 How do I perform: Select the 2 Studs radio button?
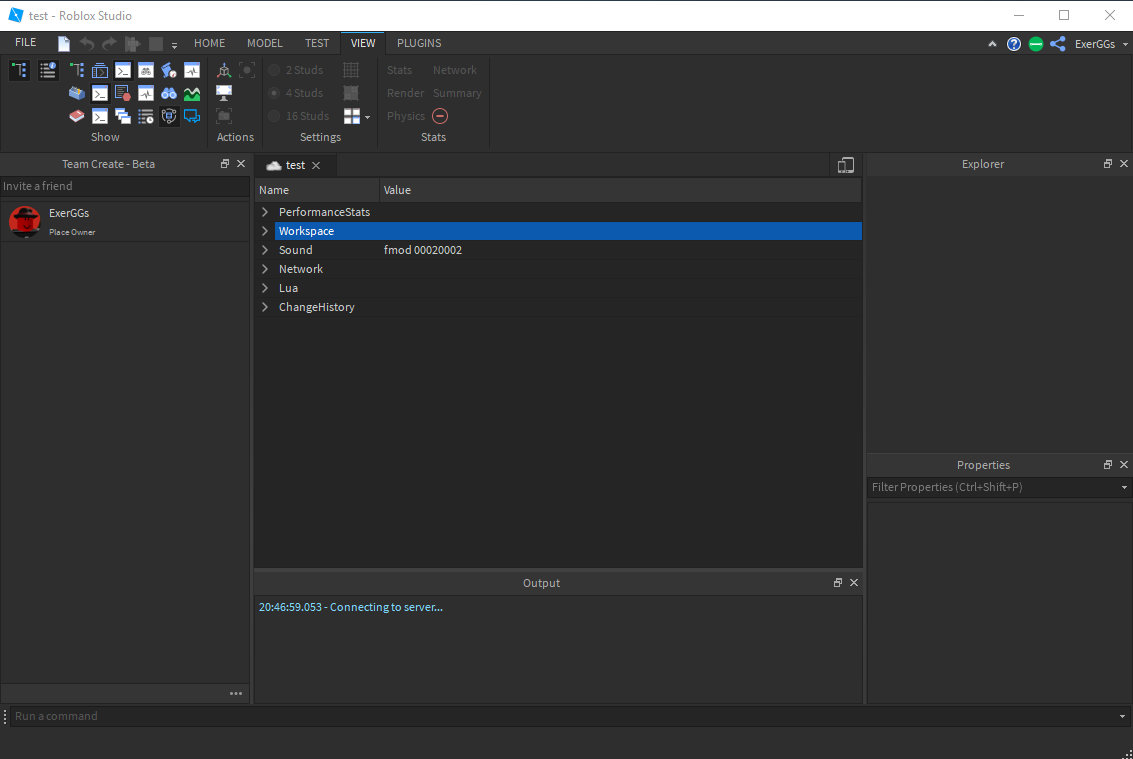pos(274,70)
